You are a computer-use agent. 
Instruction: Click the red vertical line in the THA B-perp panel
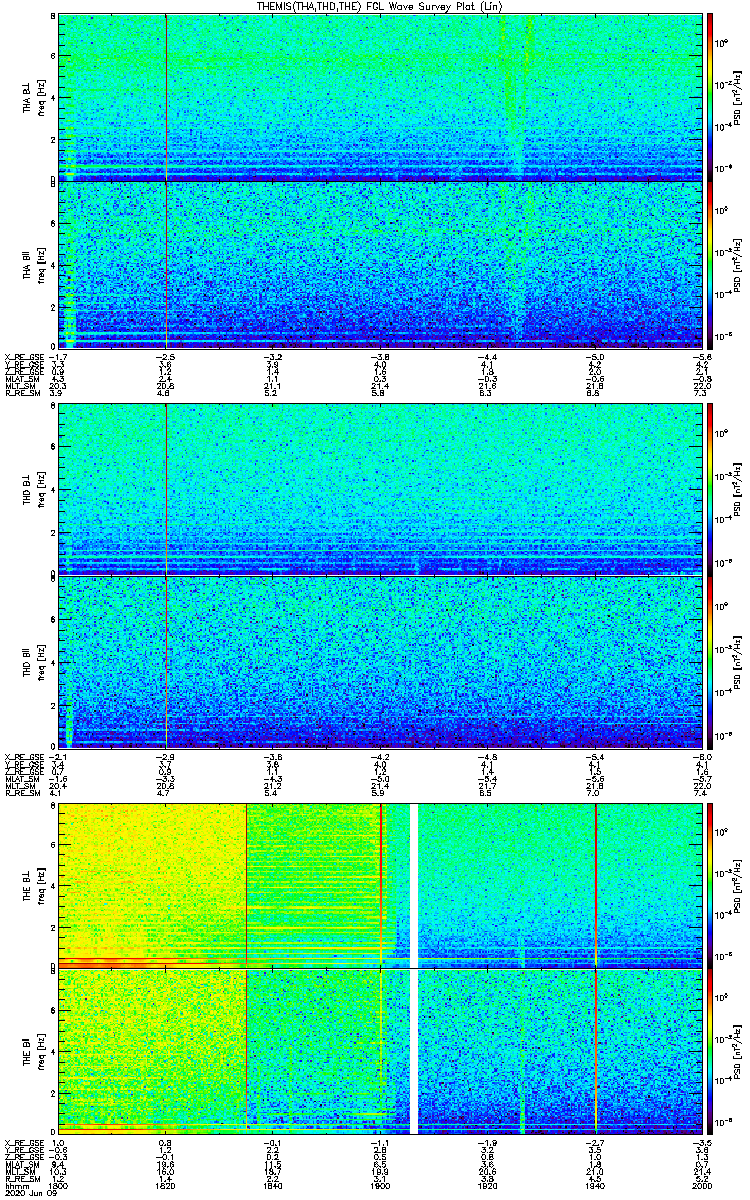tap(166, 96)
